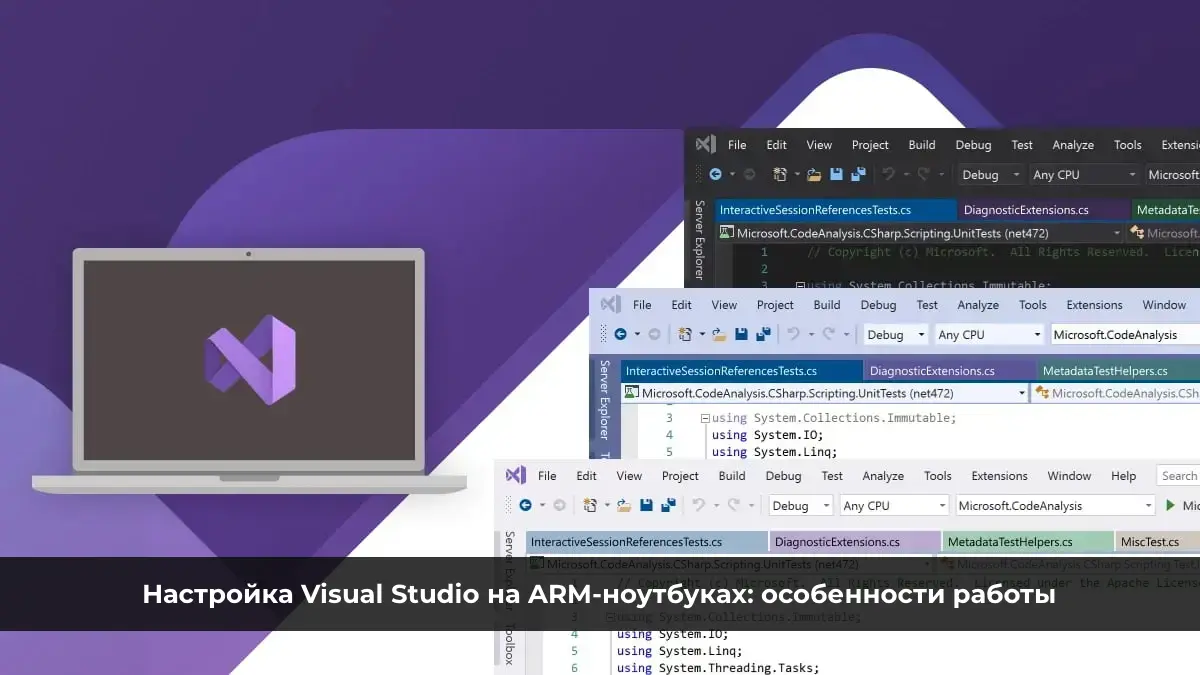Click the Save icon in the middle window
The width and height of the screenshot is (1200, 675).
741,335
